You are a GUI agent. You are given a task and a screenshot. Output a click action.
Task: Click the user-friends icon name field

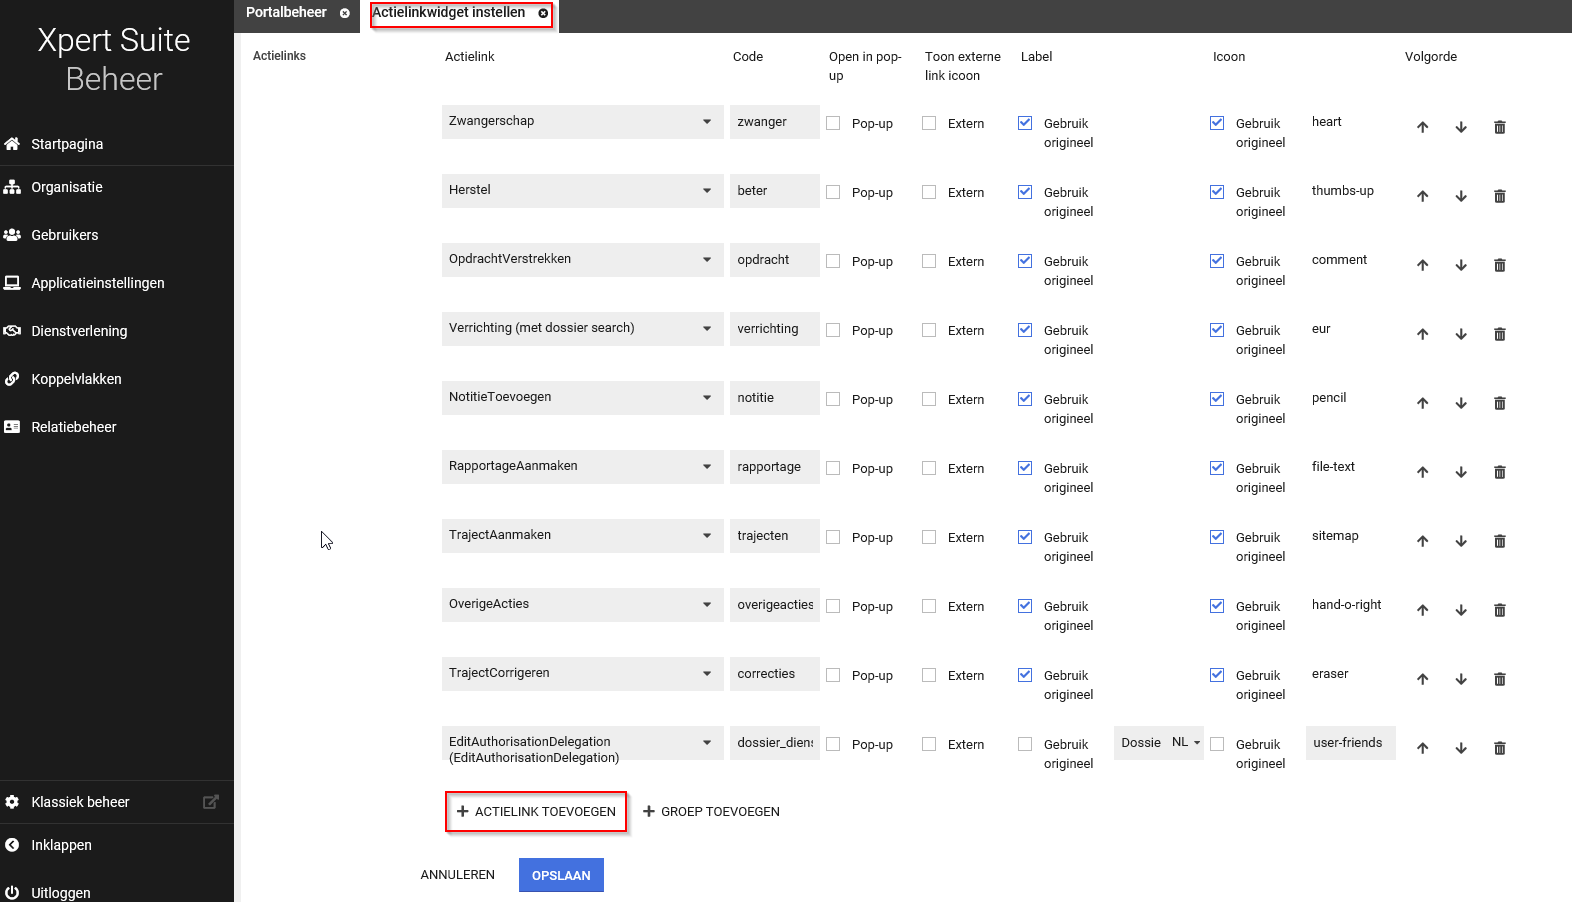pyautogui.click(x=1349, y=742)
